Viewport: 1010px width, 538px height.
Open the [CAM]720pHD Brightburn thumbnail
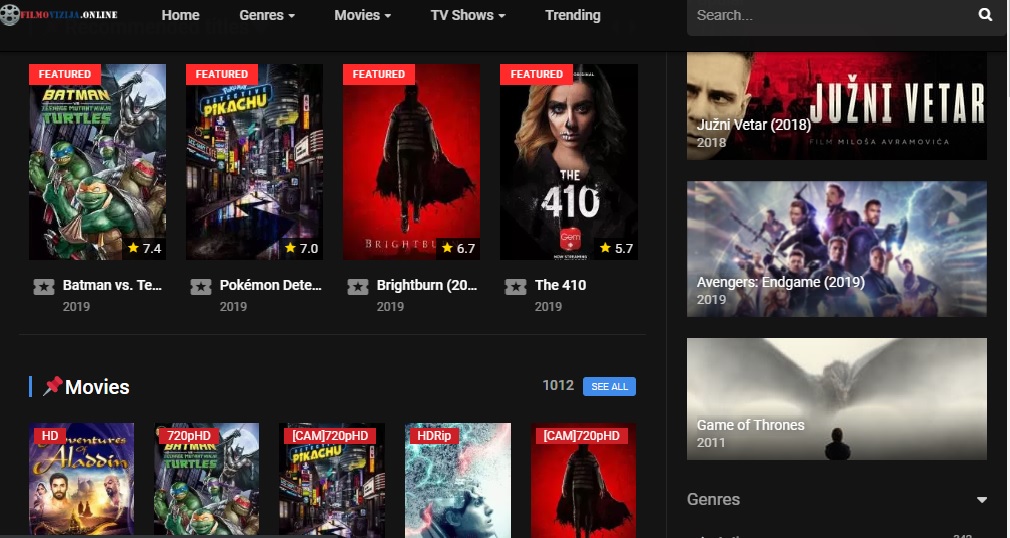pos(584,479)
